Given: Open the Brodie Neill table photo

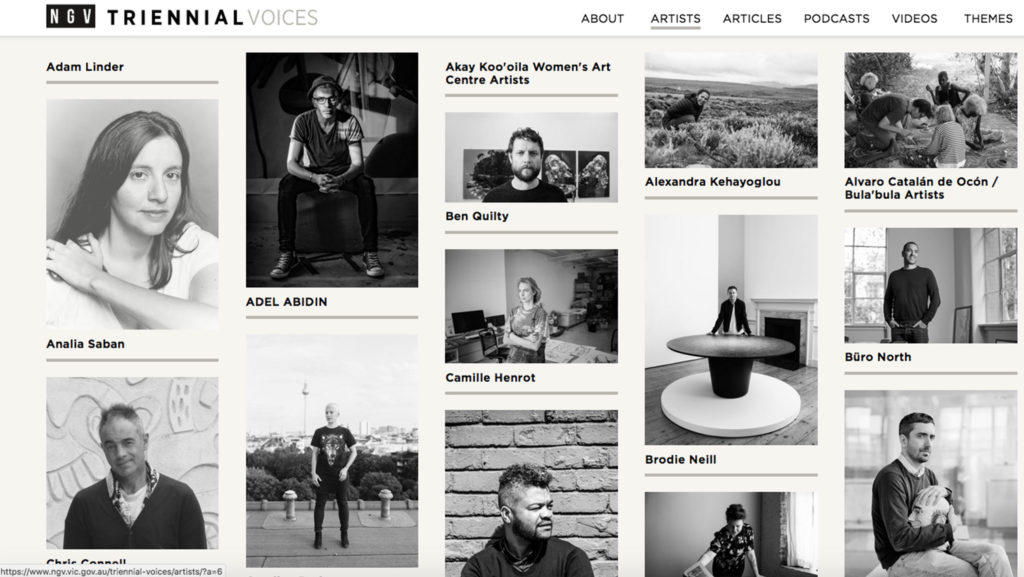Looking at the screenshot, I should (x=731, y=330).
